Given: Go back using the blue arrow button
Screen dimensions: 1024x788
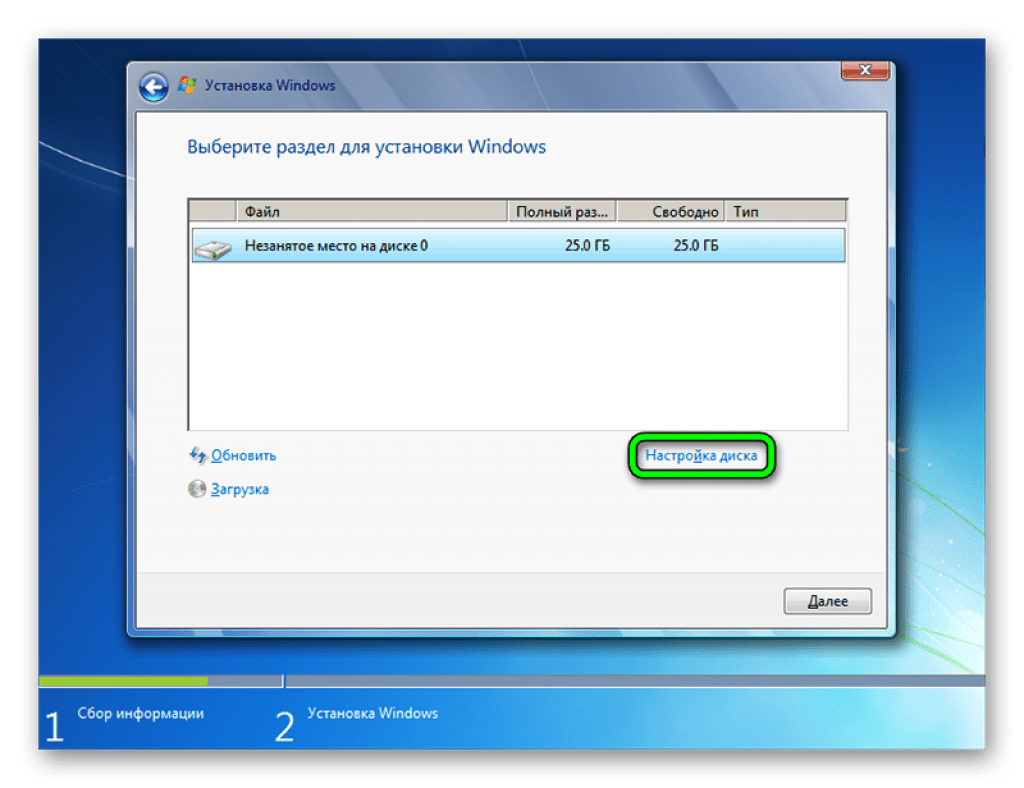Looking at the screenshot, I should click(154, 87).
